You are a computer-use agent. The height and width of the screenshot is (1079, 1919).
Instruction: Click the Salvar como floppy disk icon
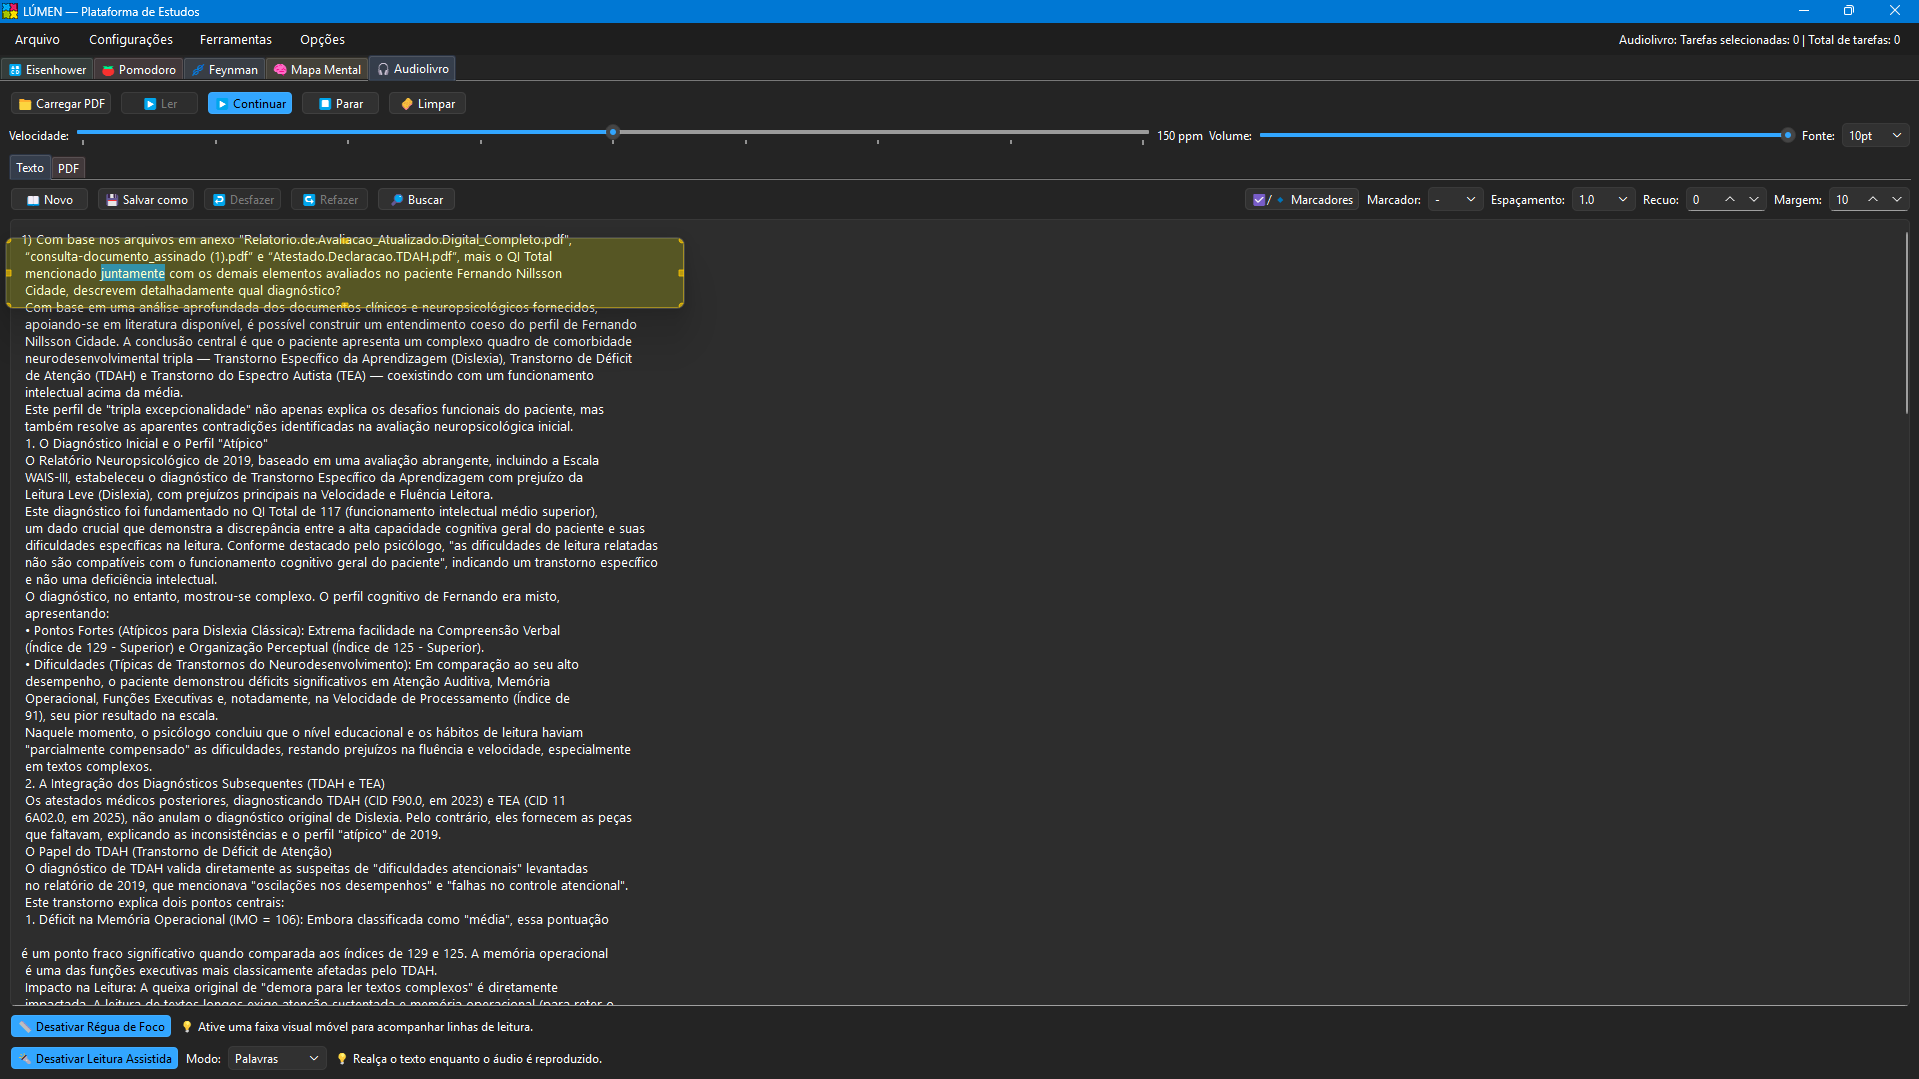pos(112,200)
